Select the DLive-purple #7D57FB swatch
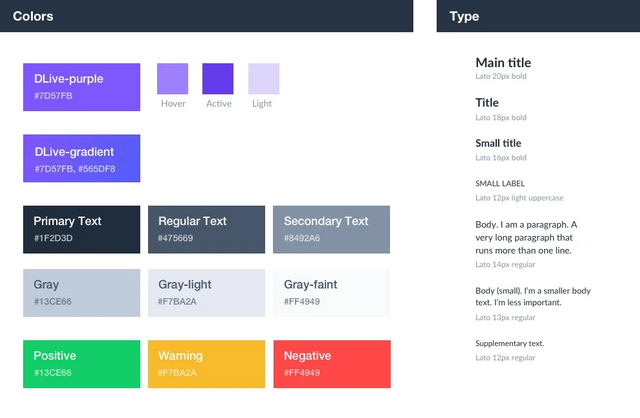This screenshot has width=640, height=418. pos(82,87)
